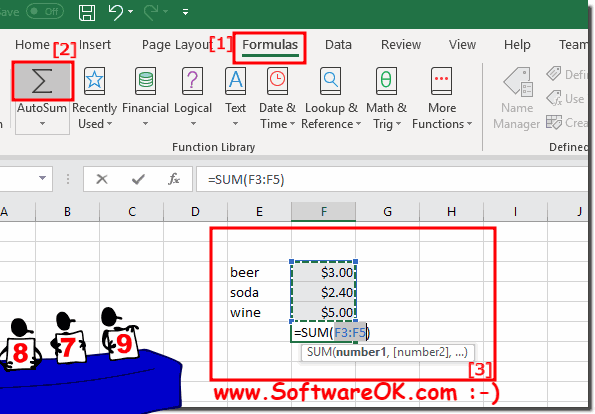Click the cell containing wine

[259, 312]
